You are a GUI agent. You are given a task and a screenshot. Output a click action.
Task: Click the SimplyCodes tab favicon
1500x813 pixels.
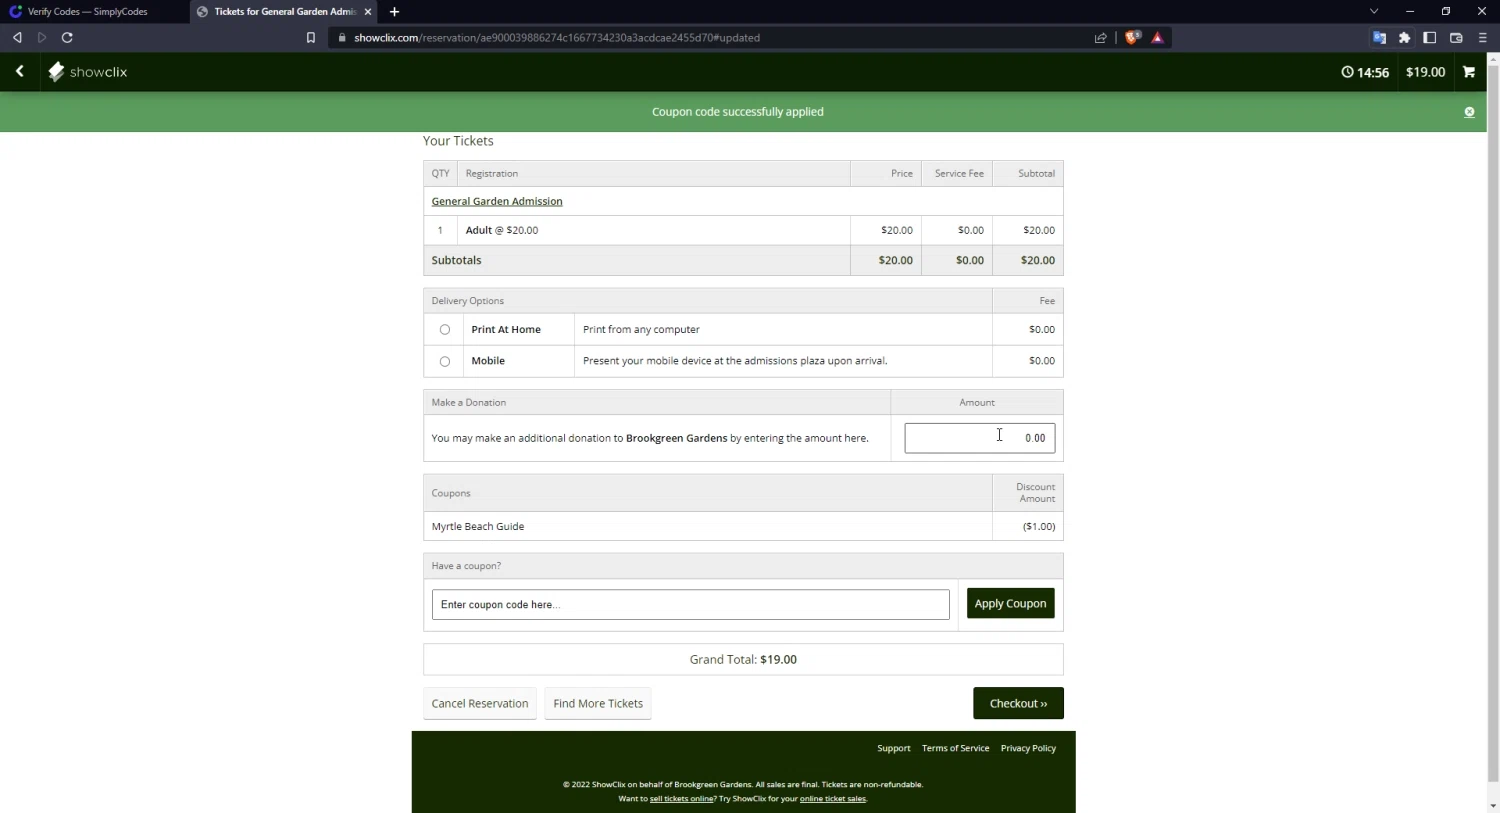point(15,12)
